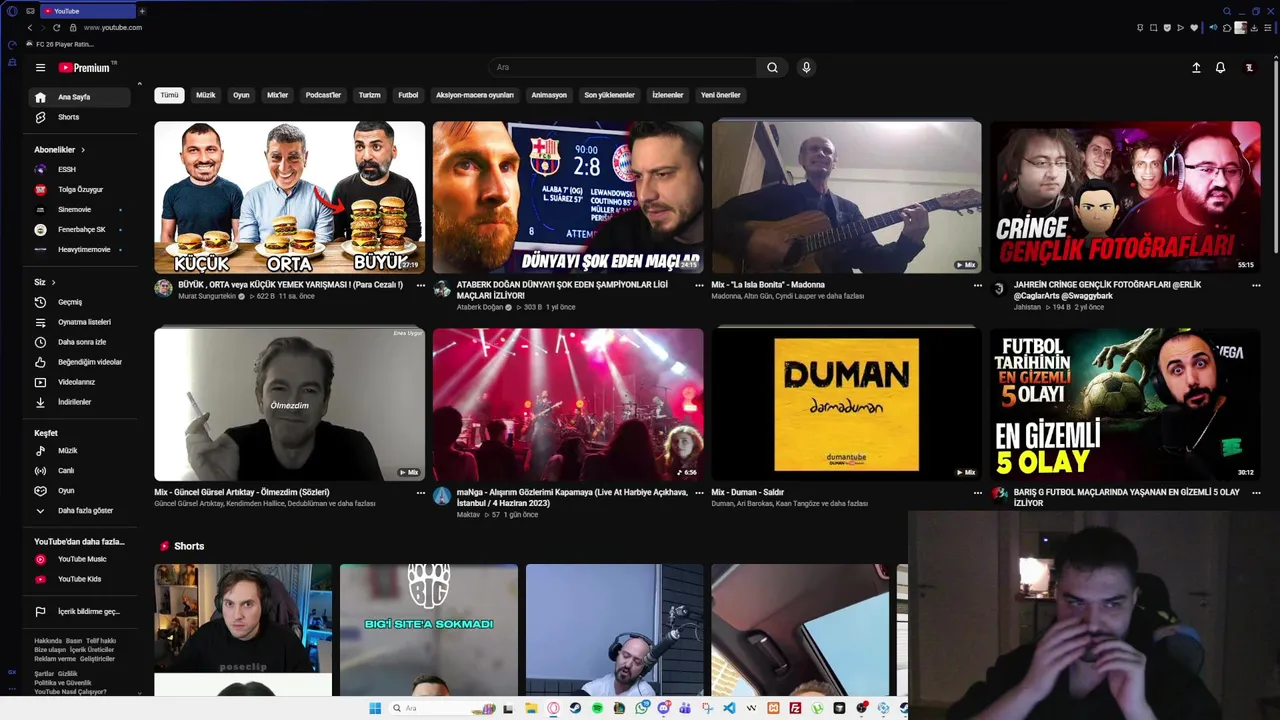The width and height of the screenshot is (1280, 720).
Task: Open more options for Ataberk Doğan video
Action: tap(699, 285)
